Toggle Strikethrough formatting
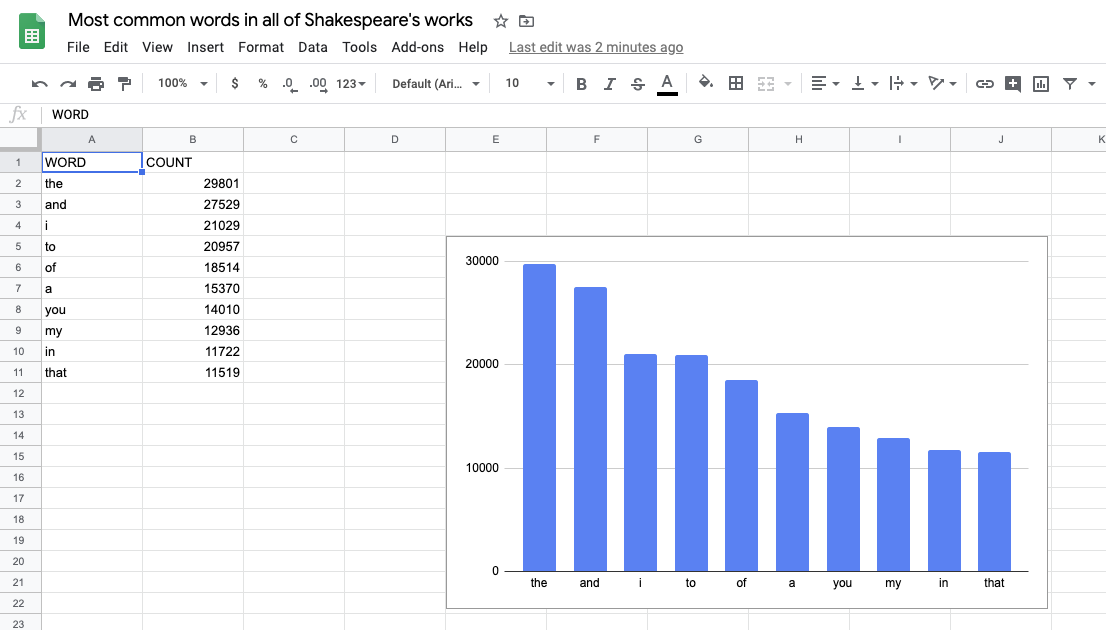1106x630 pixels. point(638,84)
